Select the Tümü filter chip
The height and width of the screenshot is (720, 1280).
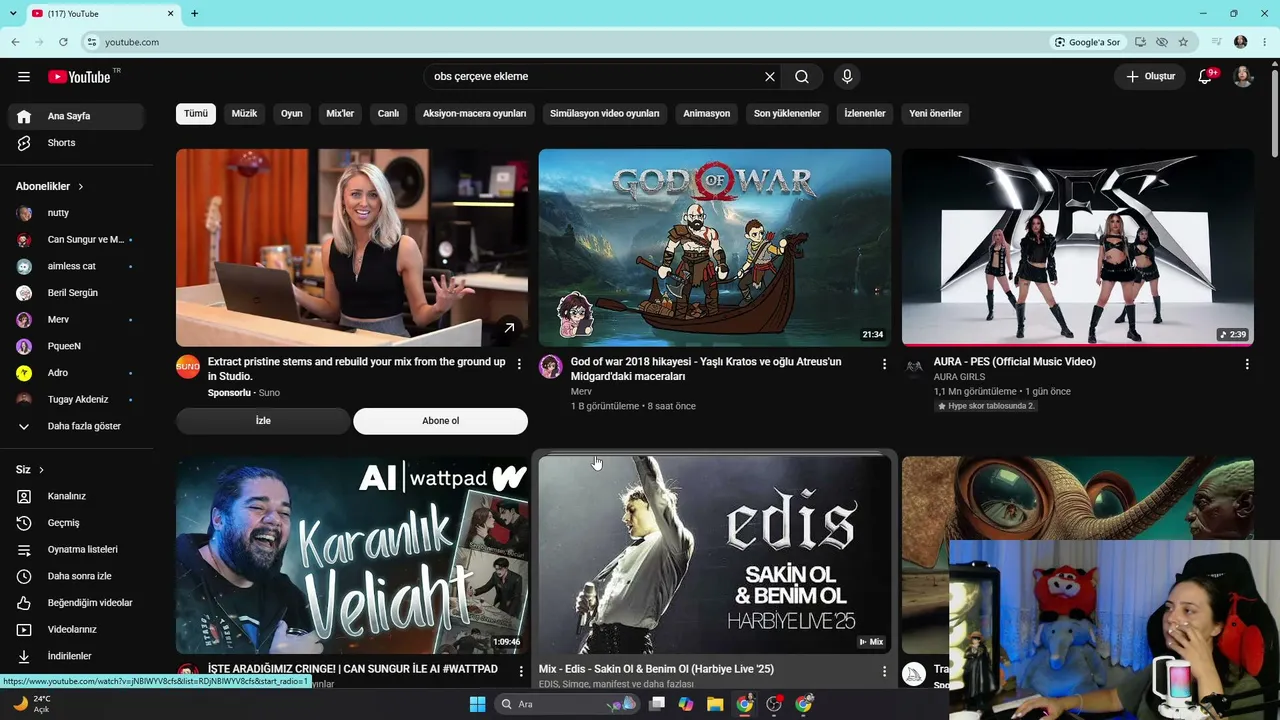(196, 114)
